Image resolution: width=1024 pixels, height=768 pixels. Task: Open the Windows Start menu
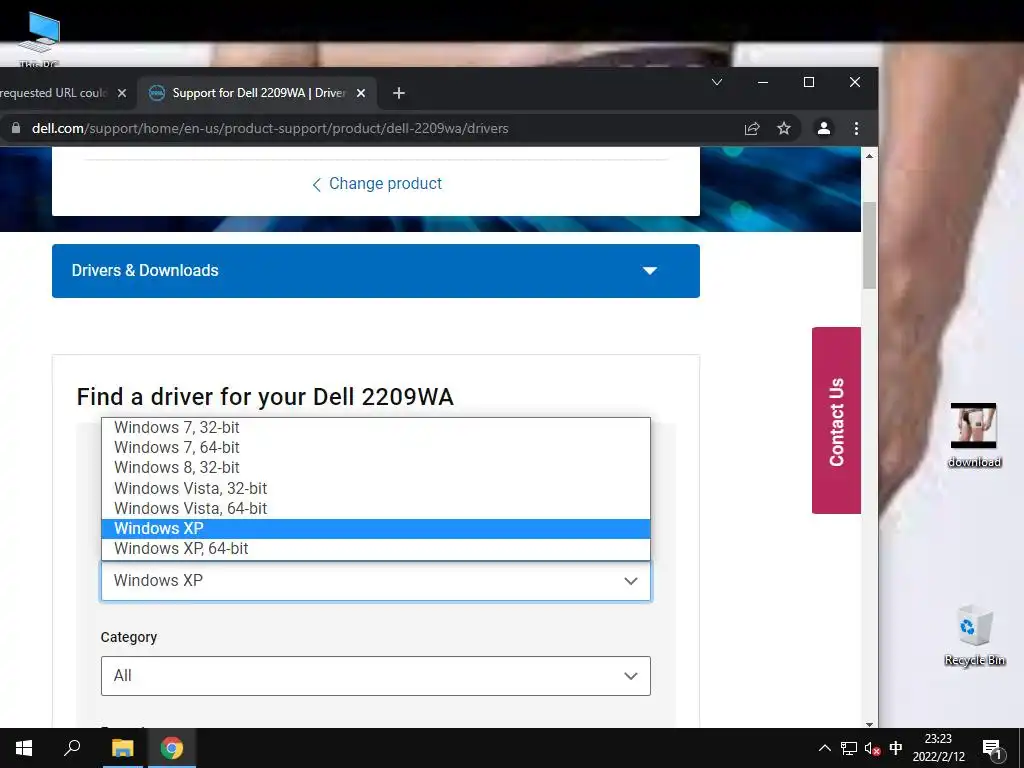click(x=24, y=748)
